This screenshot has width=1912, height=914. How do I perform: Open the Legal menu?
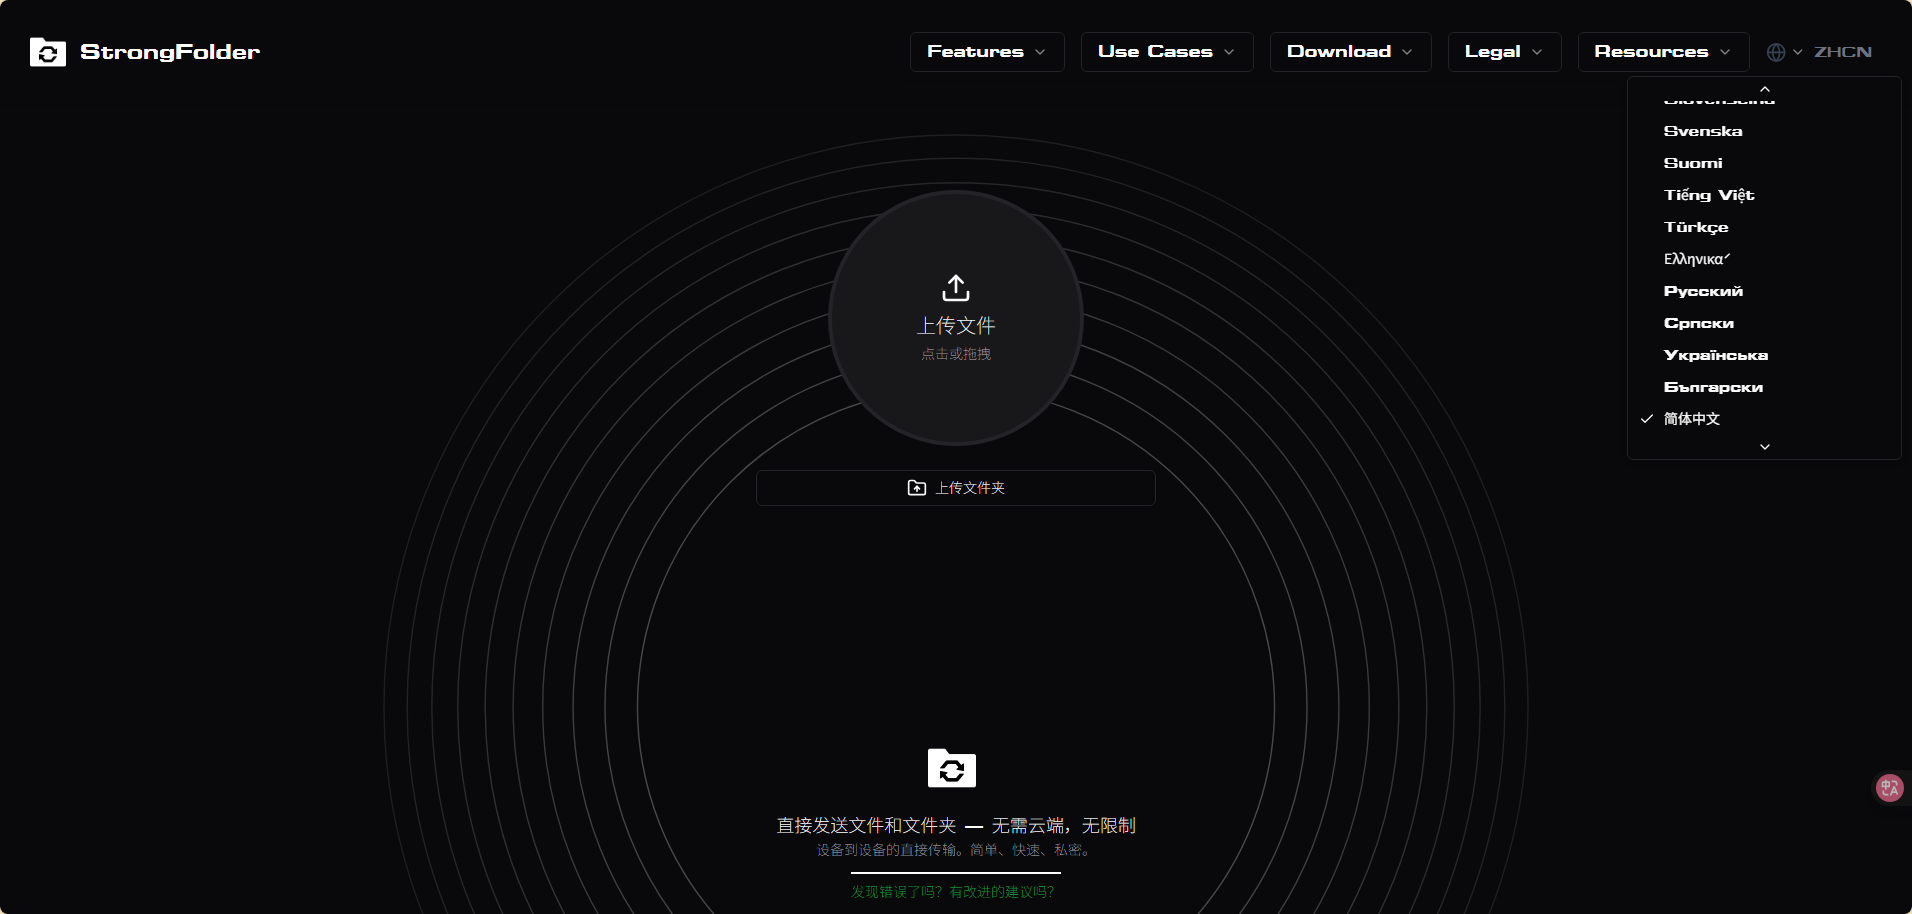coord(1503,51)
